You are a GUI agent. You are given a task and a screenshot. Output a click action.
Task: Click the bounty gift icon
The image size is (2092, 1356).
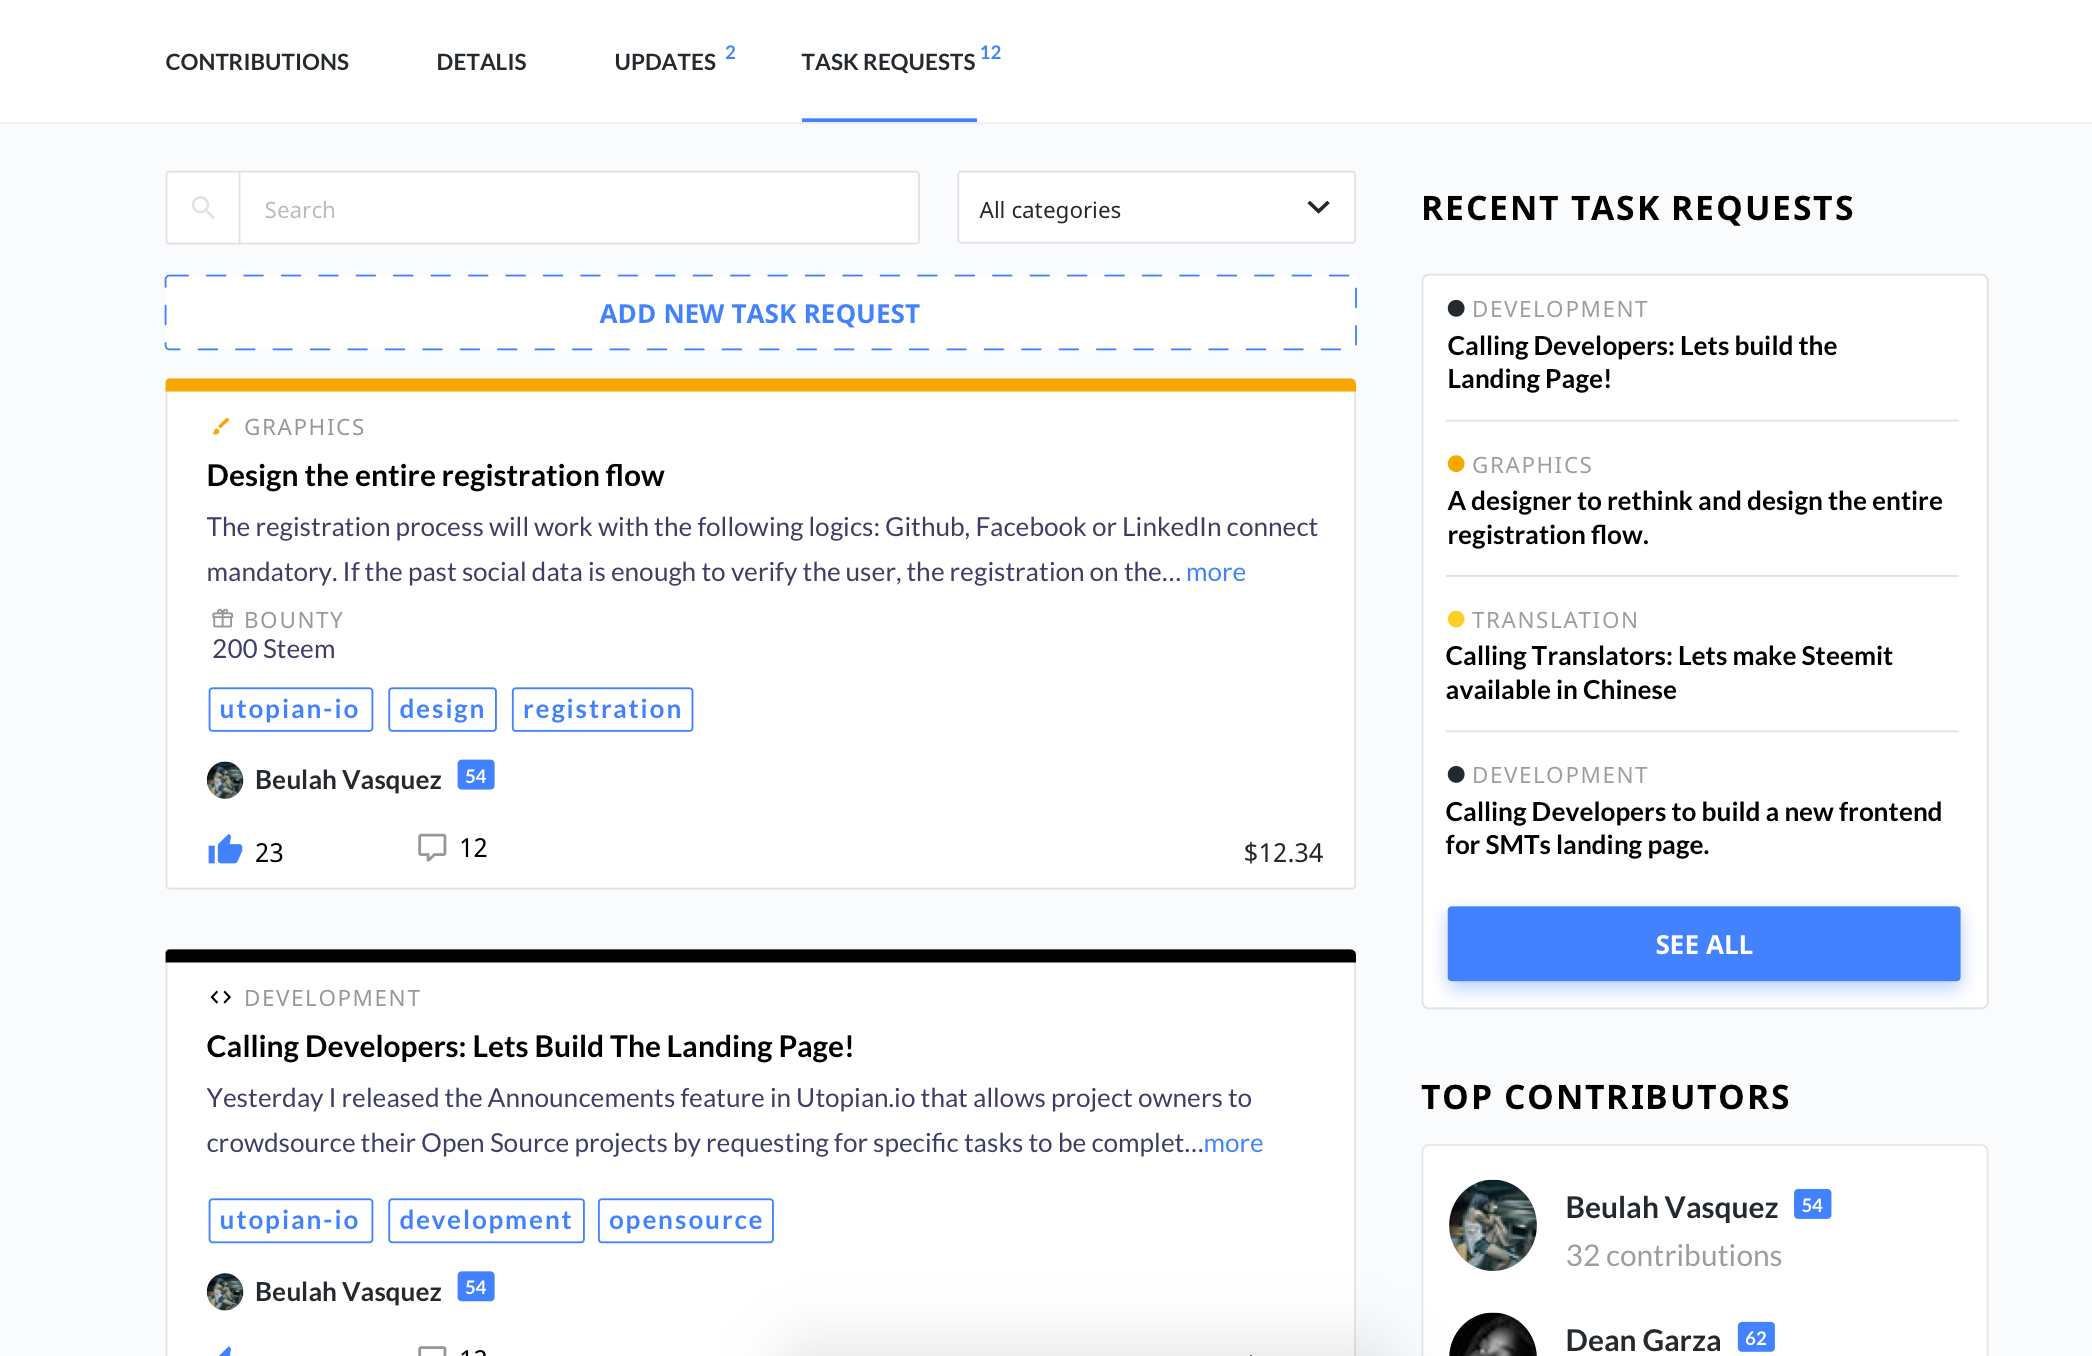click(222, 619)
